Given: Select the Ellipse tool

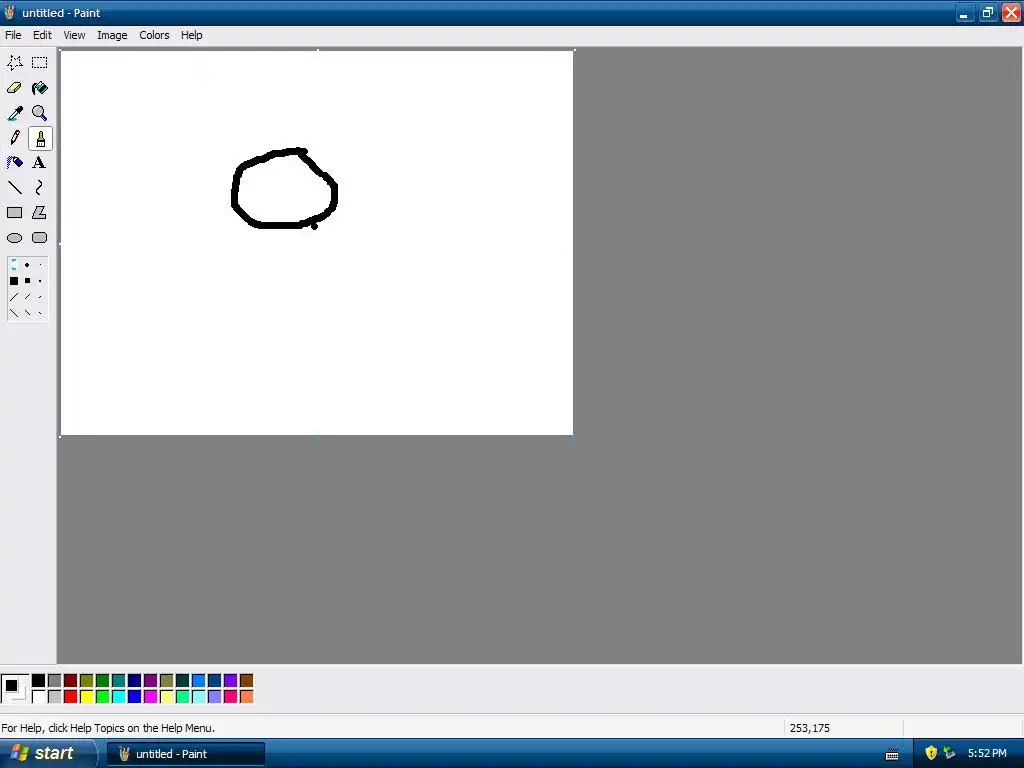Looking at the screenshot, I should click(x=14, y=238).
